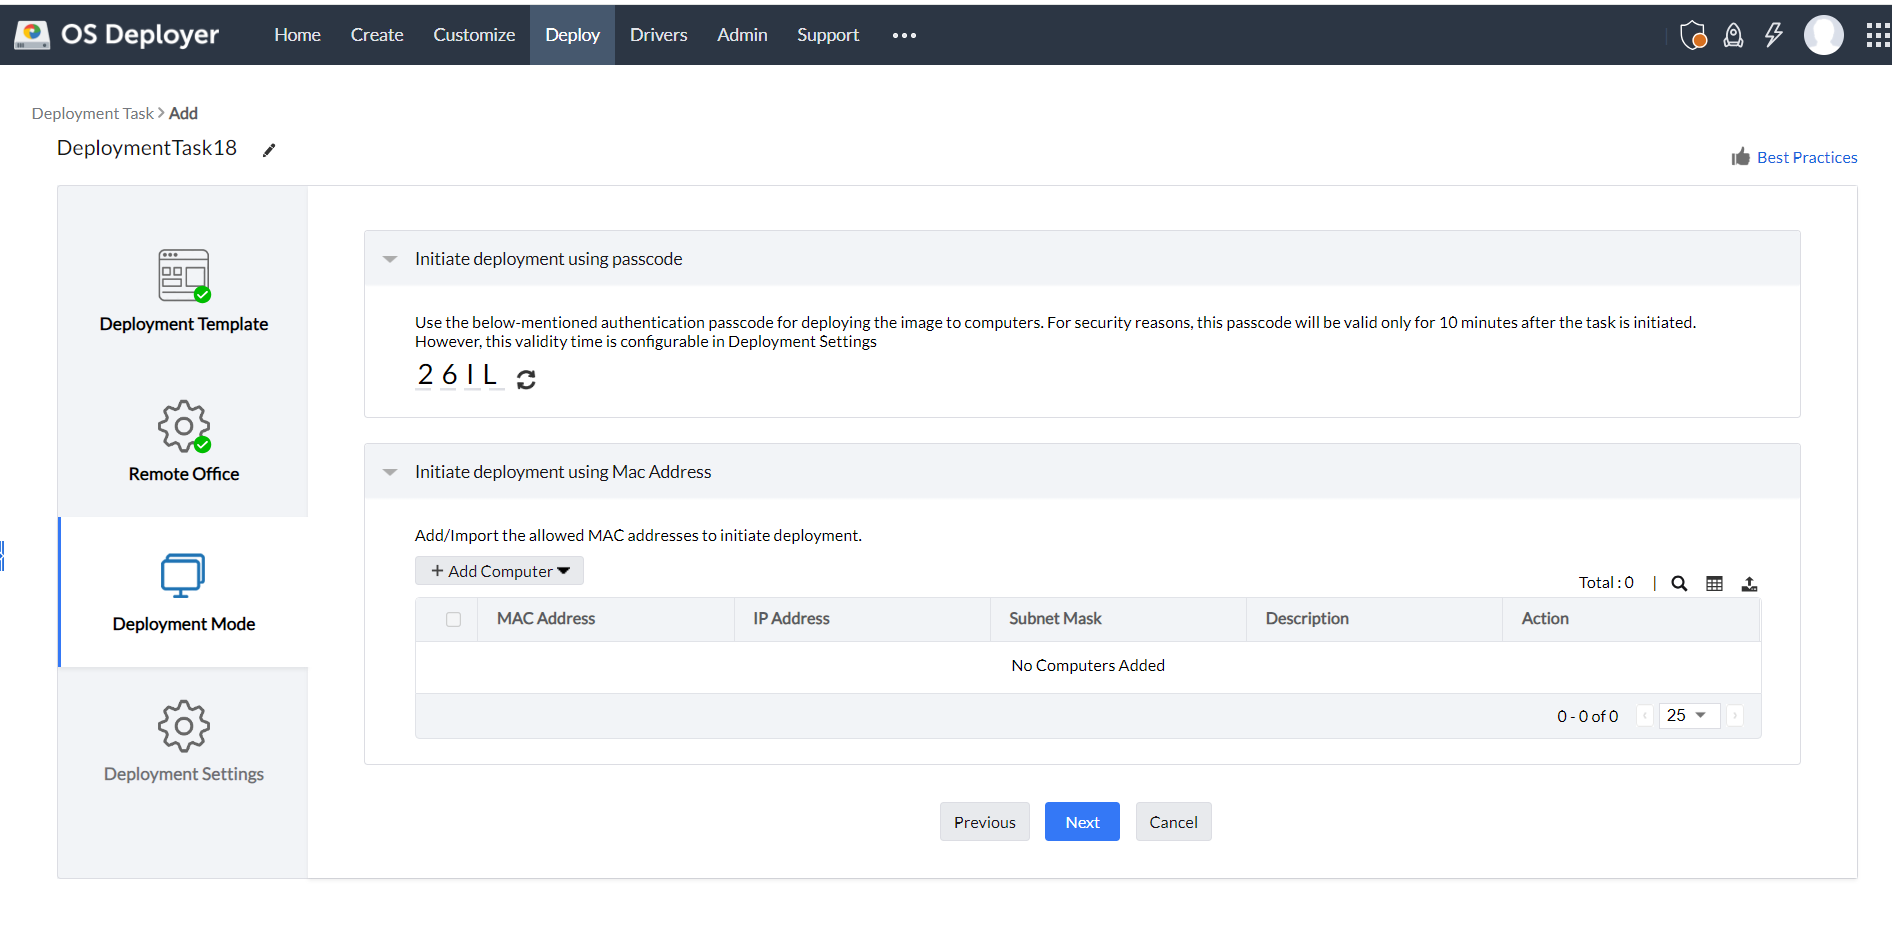Click the Best Practices link
This screenshot has height=950, width=1892.
(x=1806, y=157)
